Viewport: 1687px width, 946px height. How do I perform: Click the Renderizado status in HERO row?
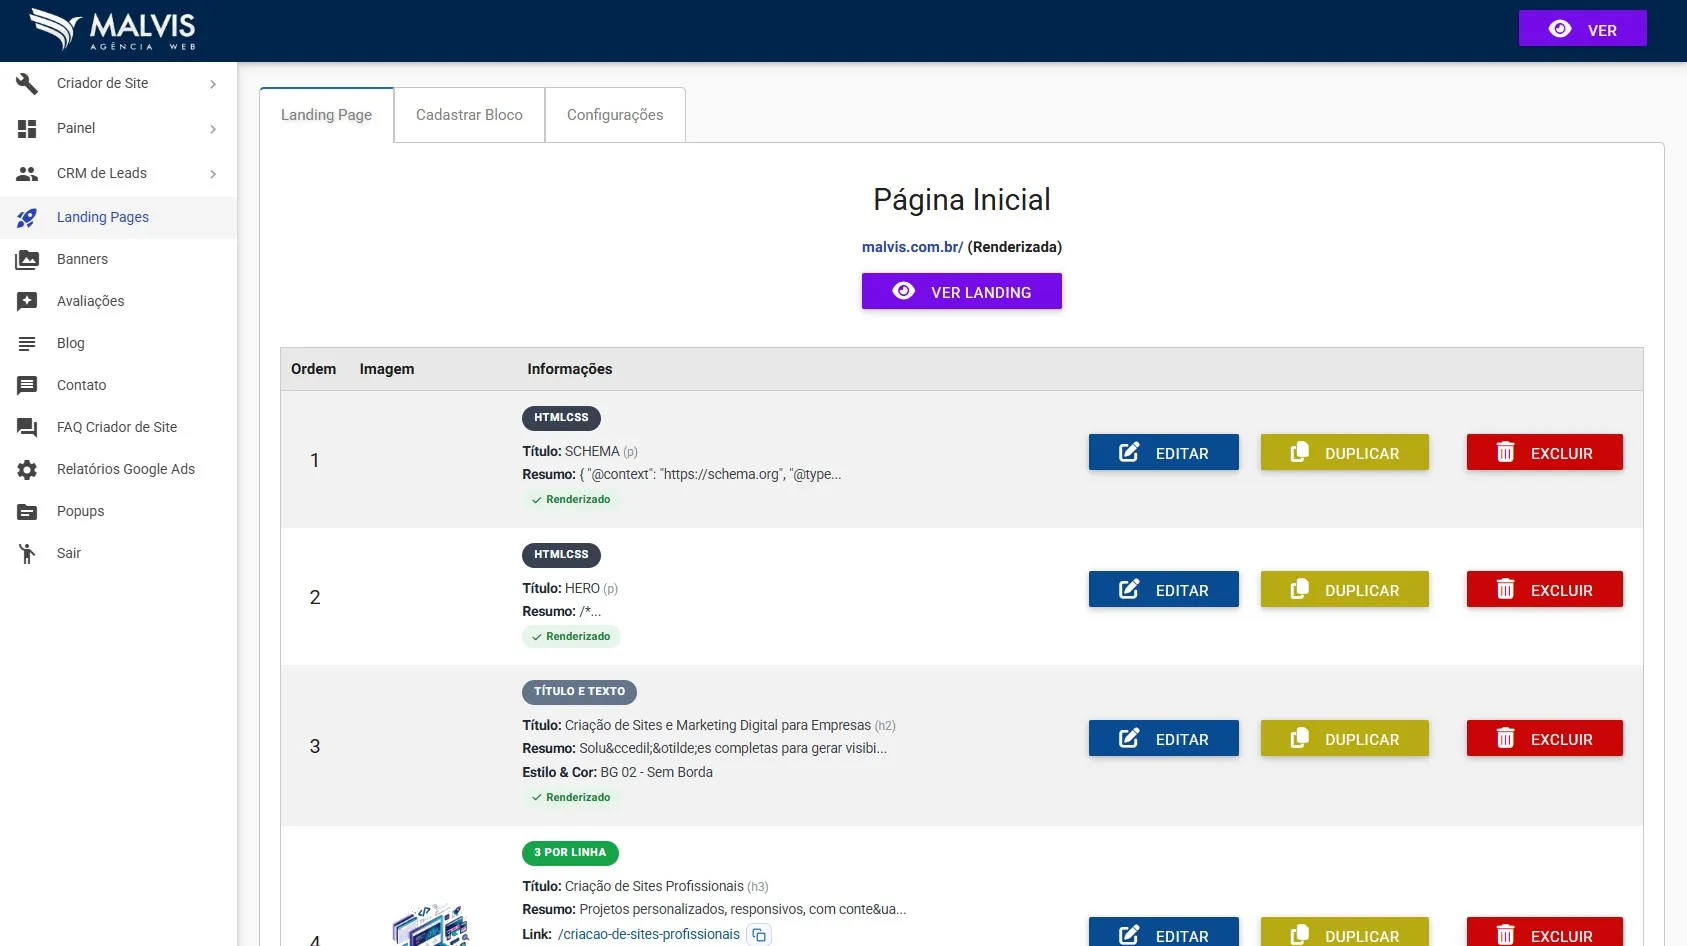pyautogui.click(x=571, y=637)
